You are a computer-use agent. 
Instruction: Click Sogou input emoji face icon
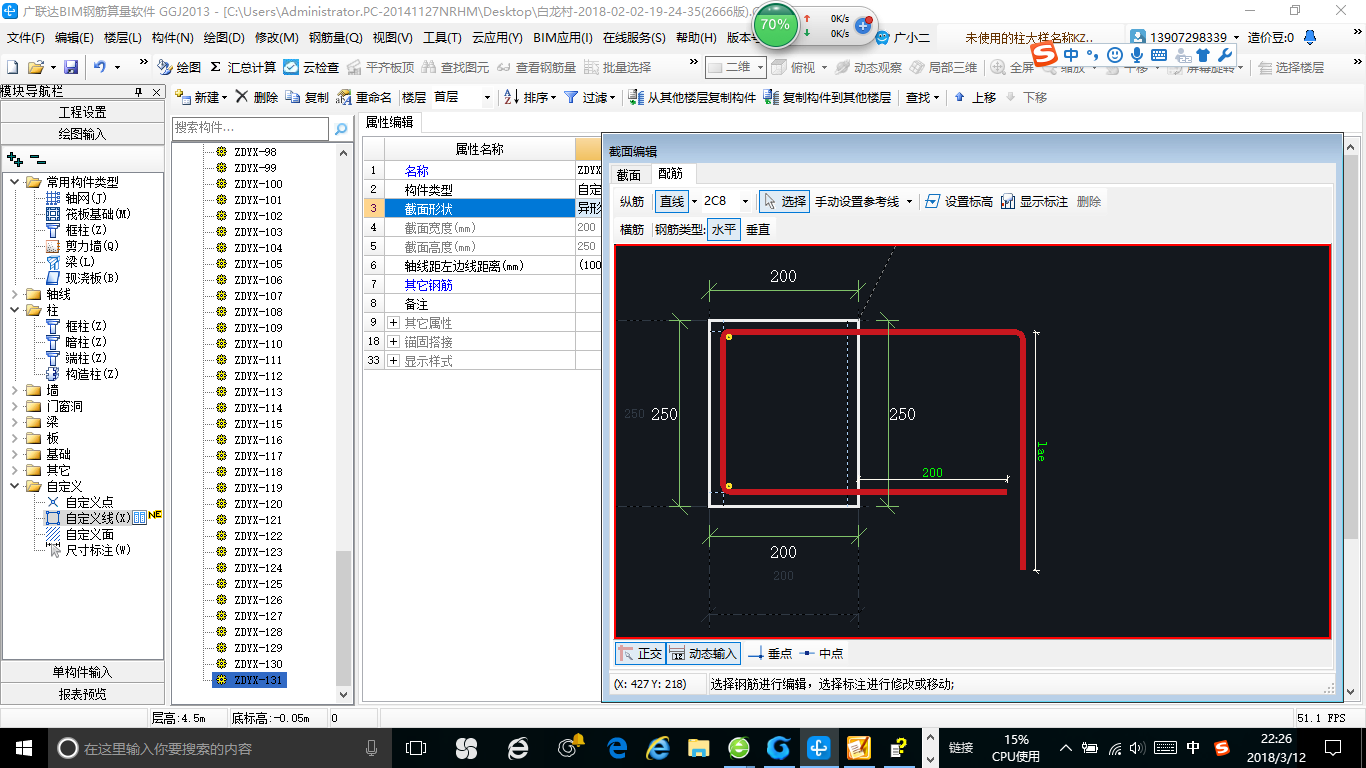(1115, 55)
